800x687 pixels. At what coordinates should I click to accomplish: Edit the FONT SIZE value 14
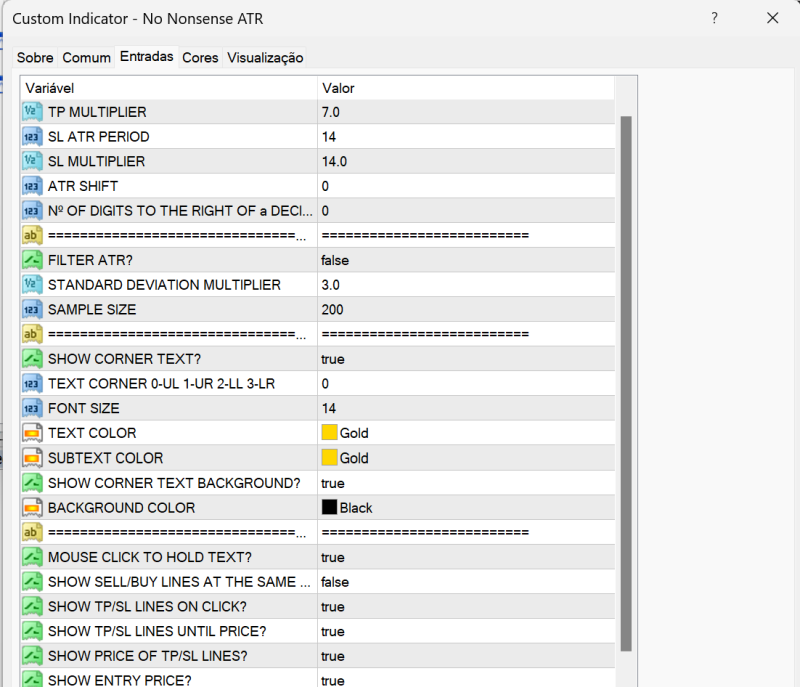(x=329, y=409)
